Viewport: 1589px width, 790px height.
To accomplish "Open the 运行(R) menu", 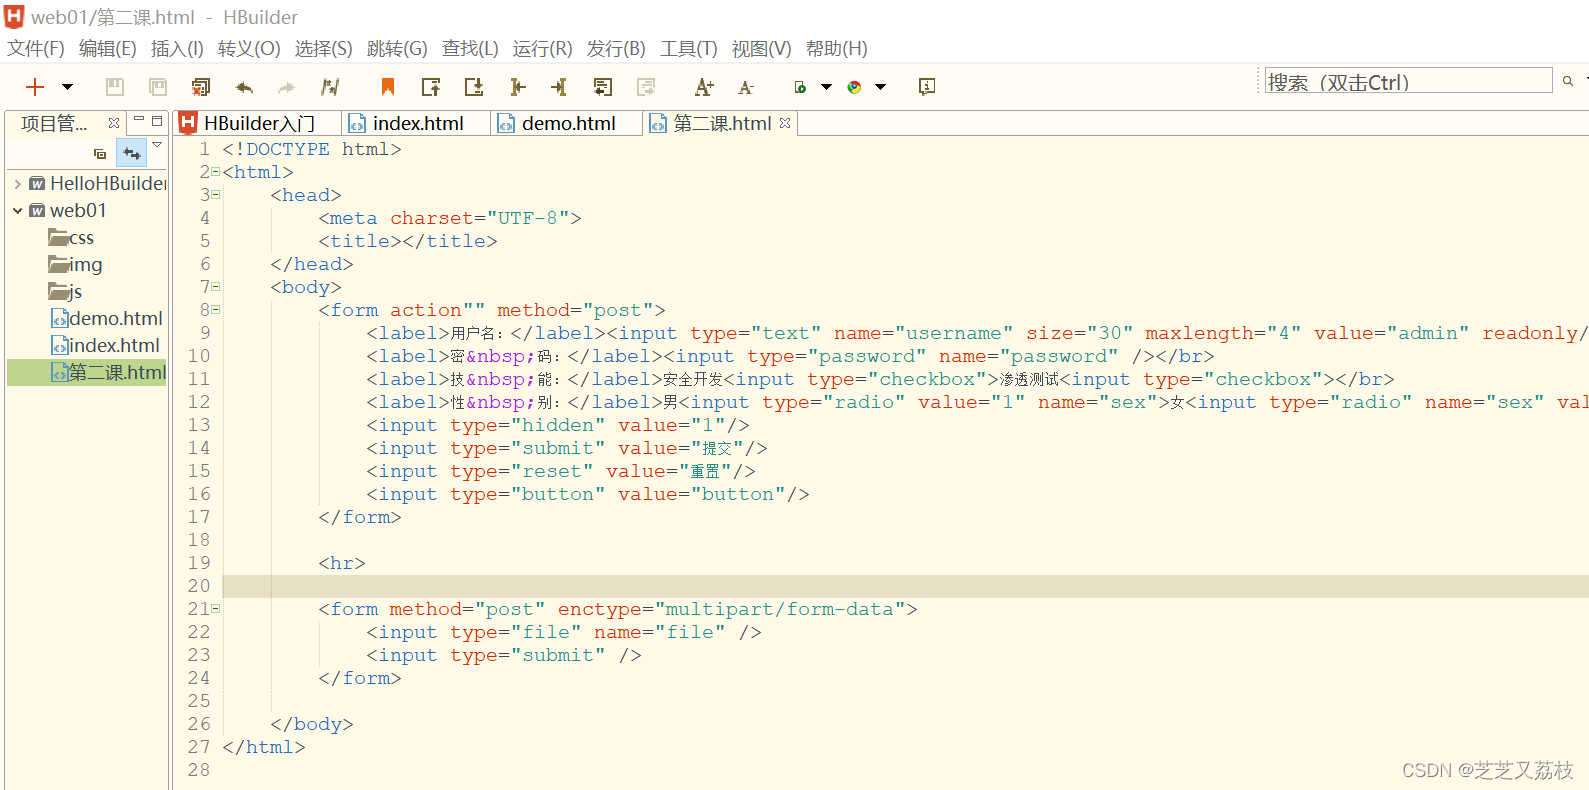I will click(x=543, y=48).
